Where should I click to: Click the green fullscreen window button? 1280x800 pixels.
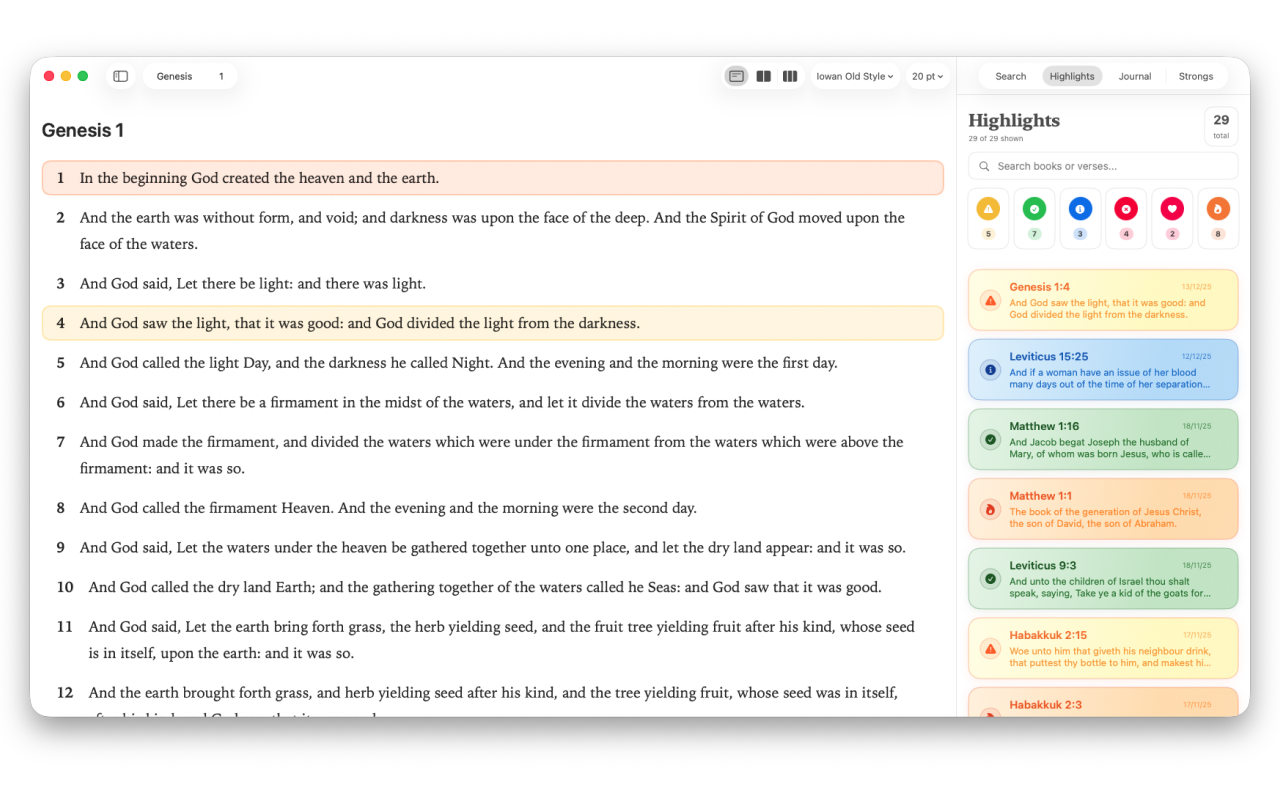click(83, 76)
